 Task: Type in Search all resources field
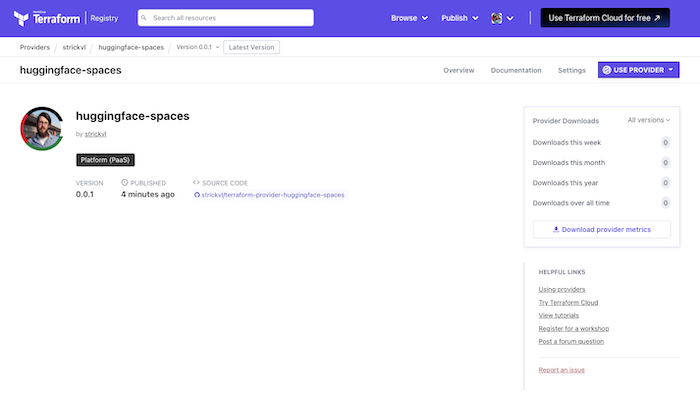(x=230, y=18)
